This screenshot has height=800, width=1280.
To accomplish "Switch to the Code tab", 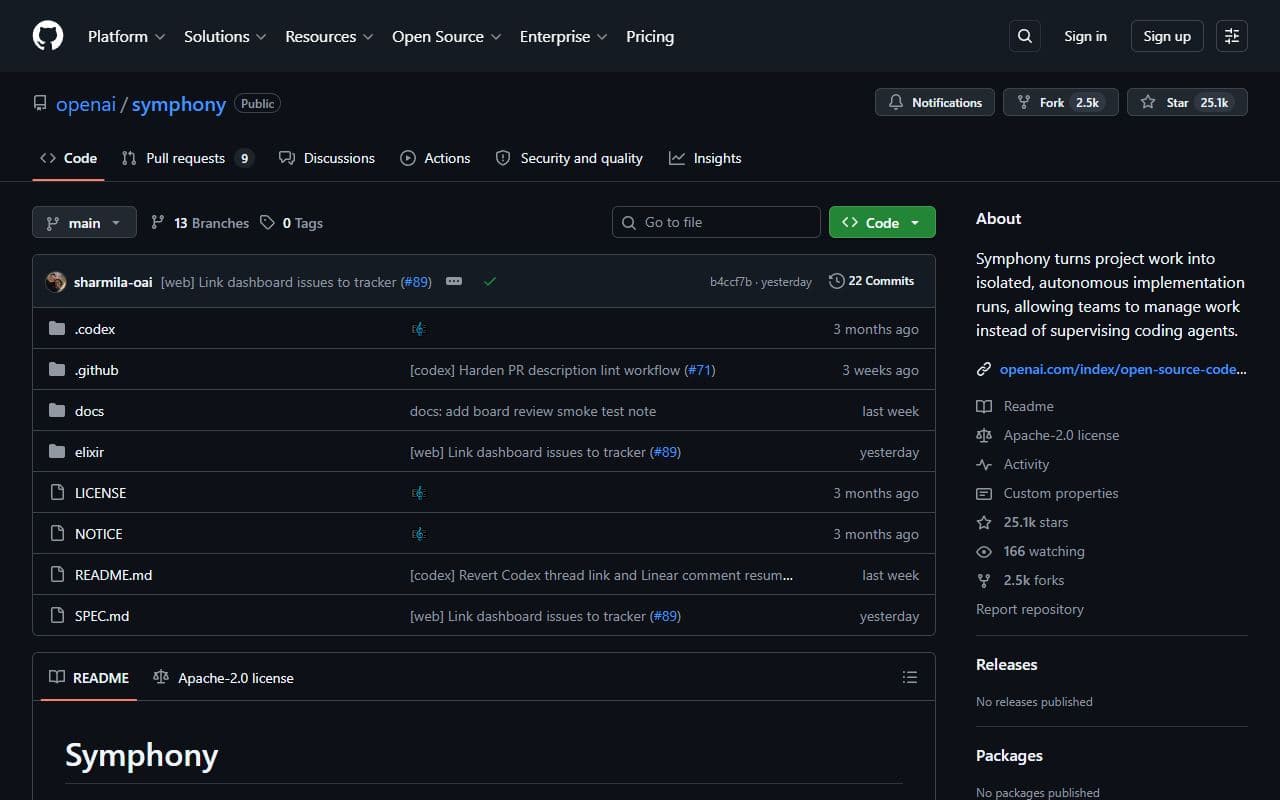I will (68, 158).
